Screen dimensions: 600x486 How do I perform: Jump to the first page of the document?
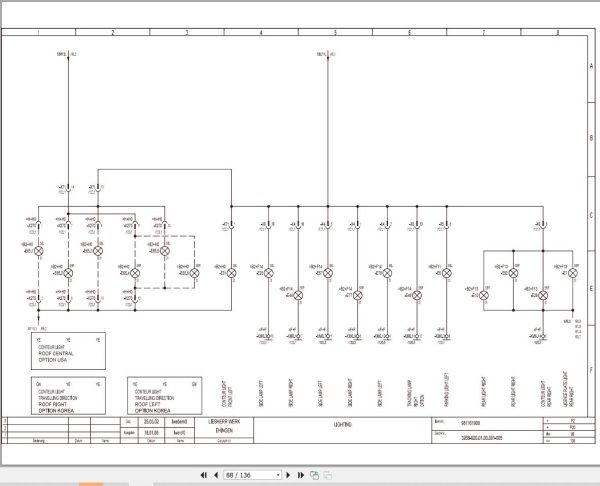pyautogui.click(x=204, y=475)
